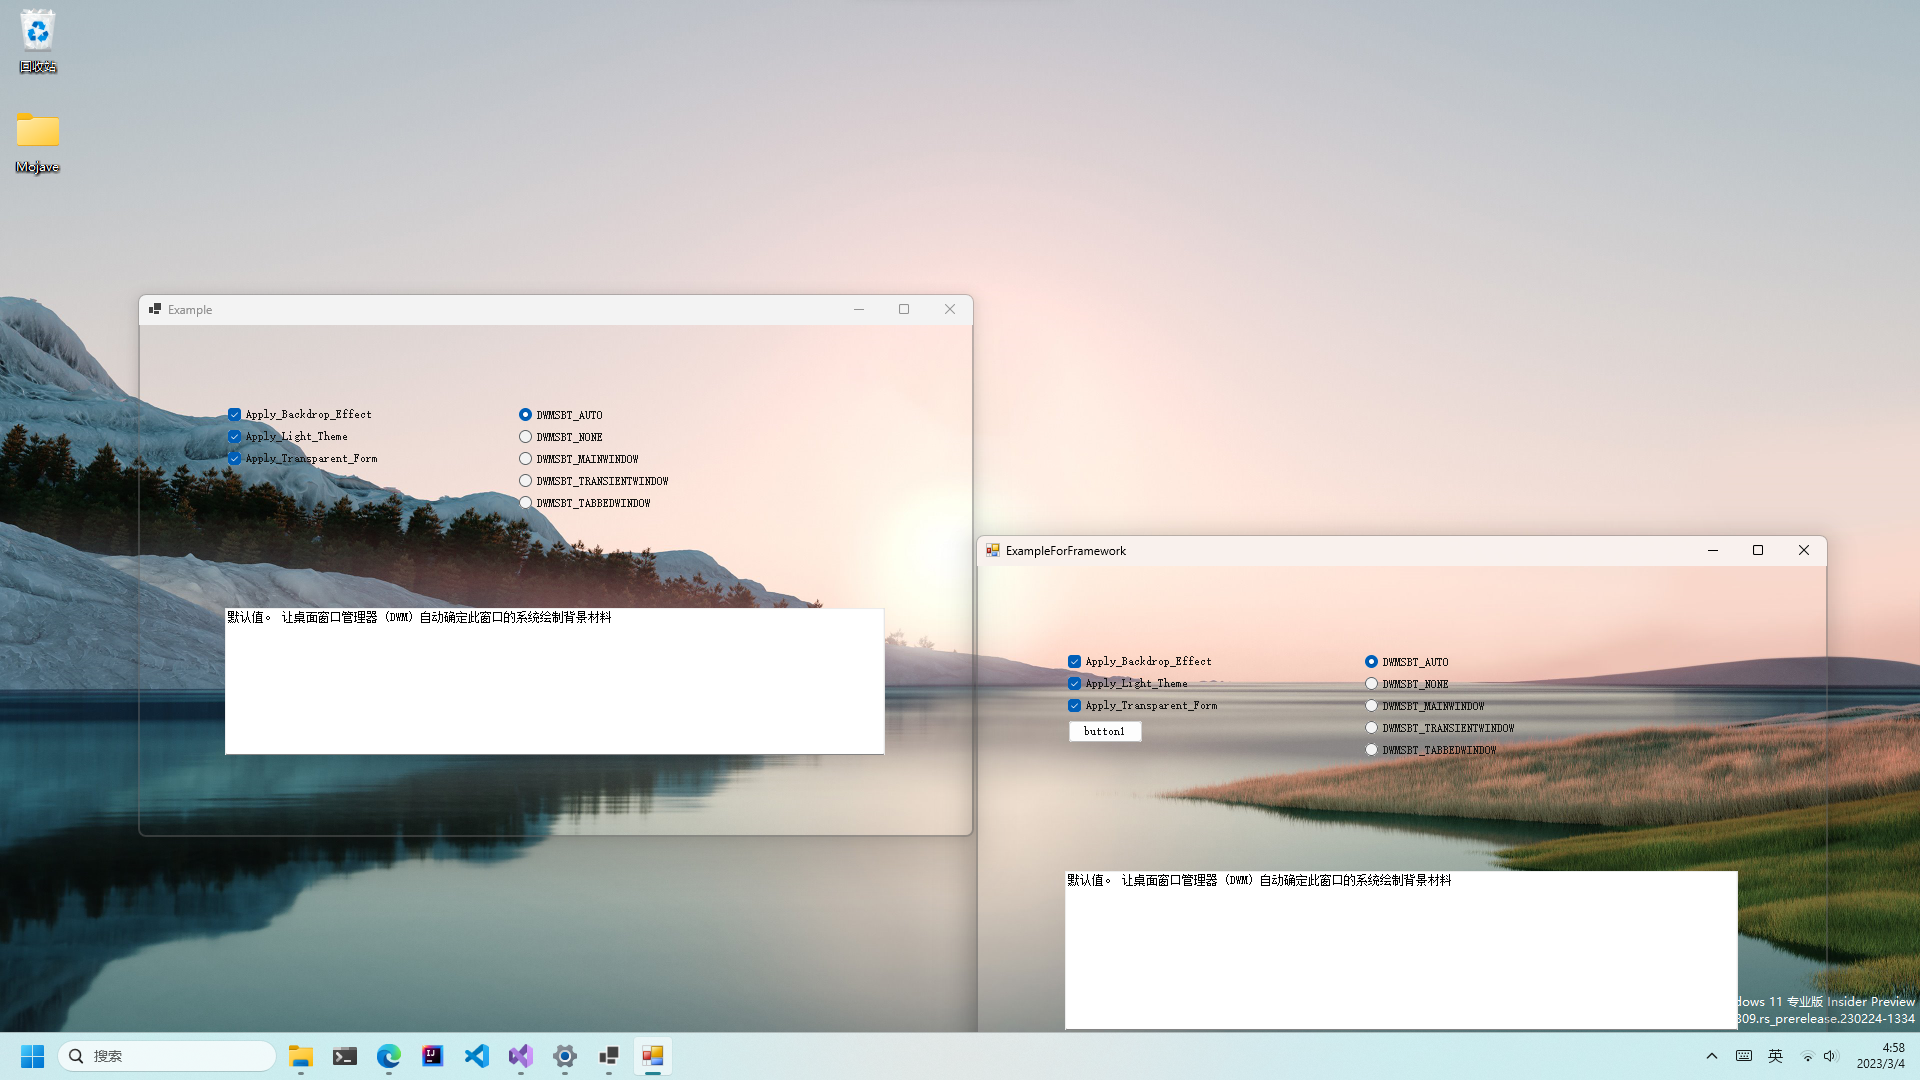Open File Explorer from the taskbar
Viewport: 1920px width, 1080px height.
301,1056
